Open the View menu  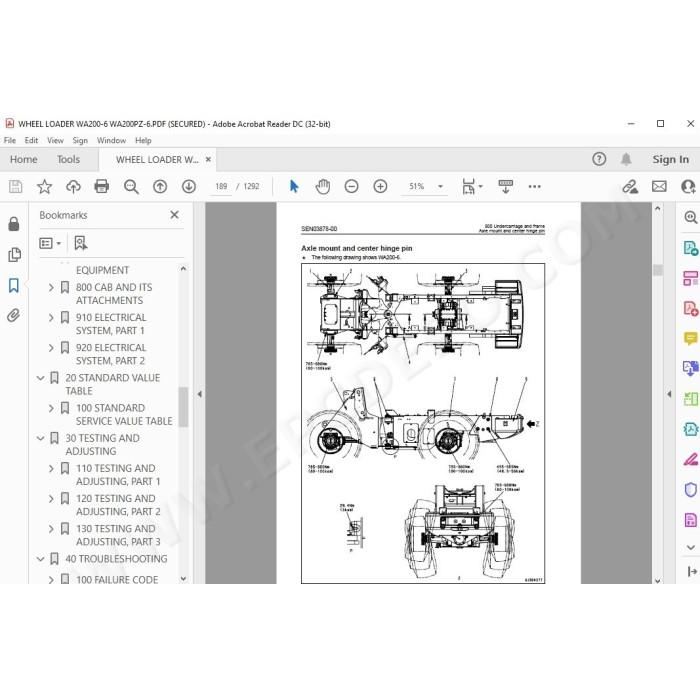(55, 140)
